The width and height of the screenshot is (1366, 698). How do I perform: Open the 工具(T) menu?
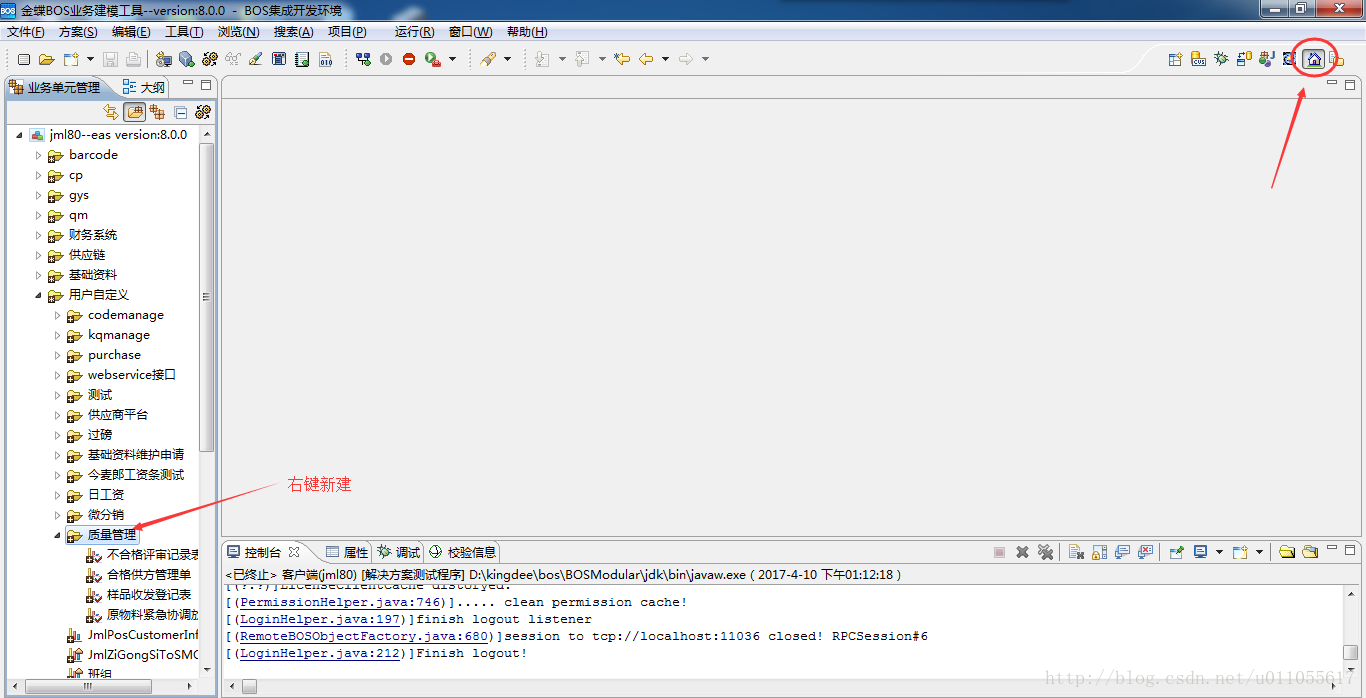coord(184,32)
